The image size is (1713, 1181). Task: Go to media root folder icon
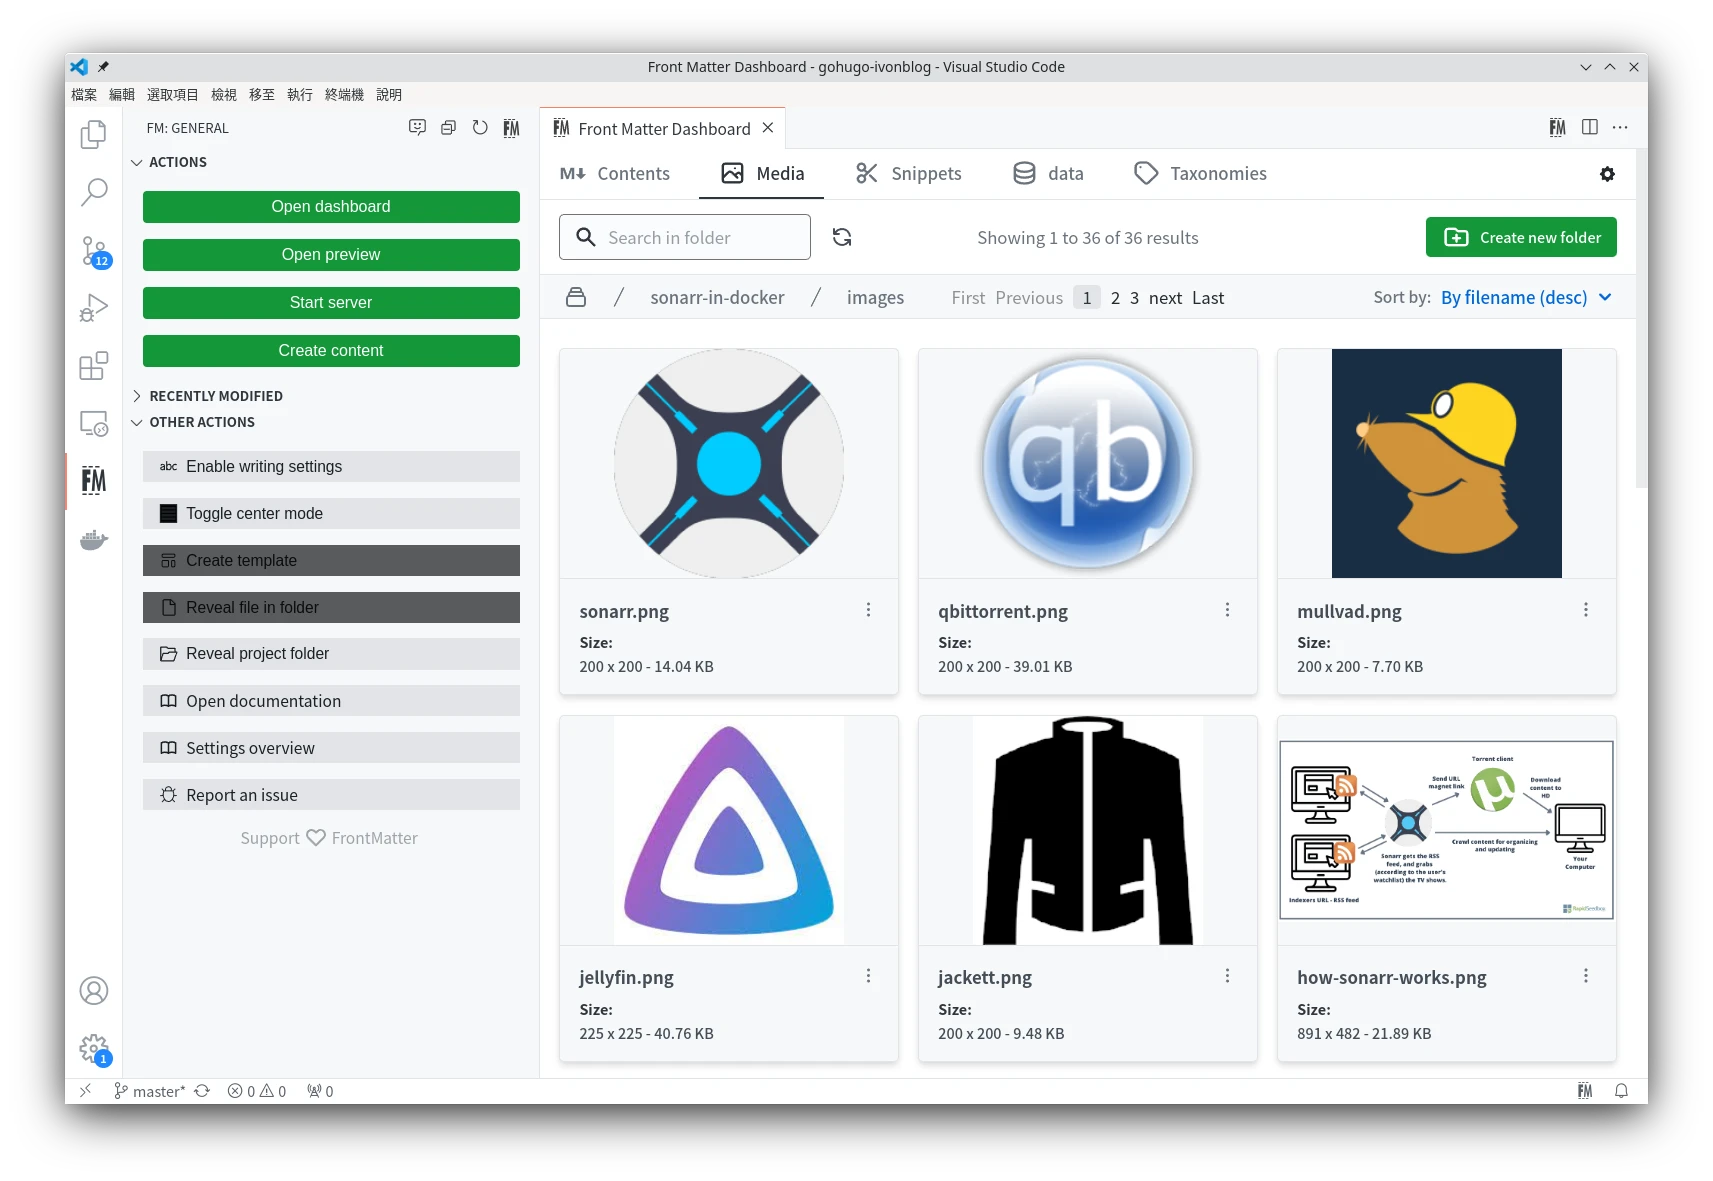[576, 298]
